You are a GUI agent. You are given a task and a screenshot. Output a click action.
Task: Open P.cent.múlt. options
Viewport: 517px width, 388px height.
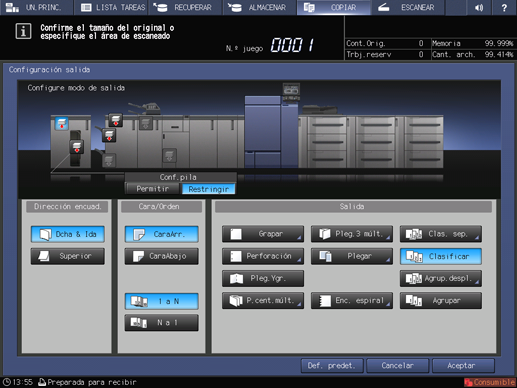click(263, 300)
